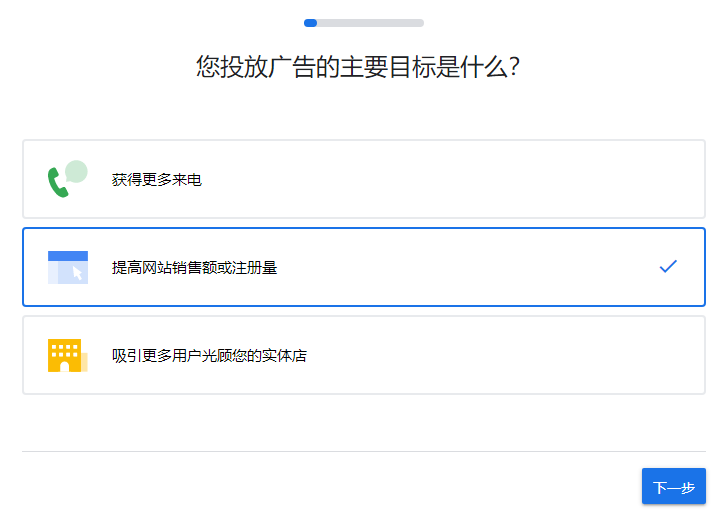Click the light green speech bubble icon
721x520 pixels.
pos(76,171)
